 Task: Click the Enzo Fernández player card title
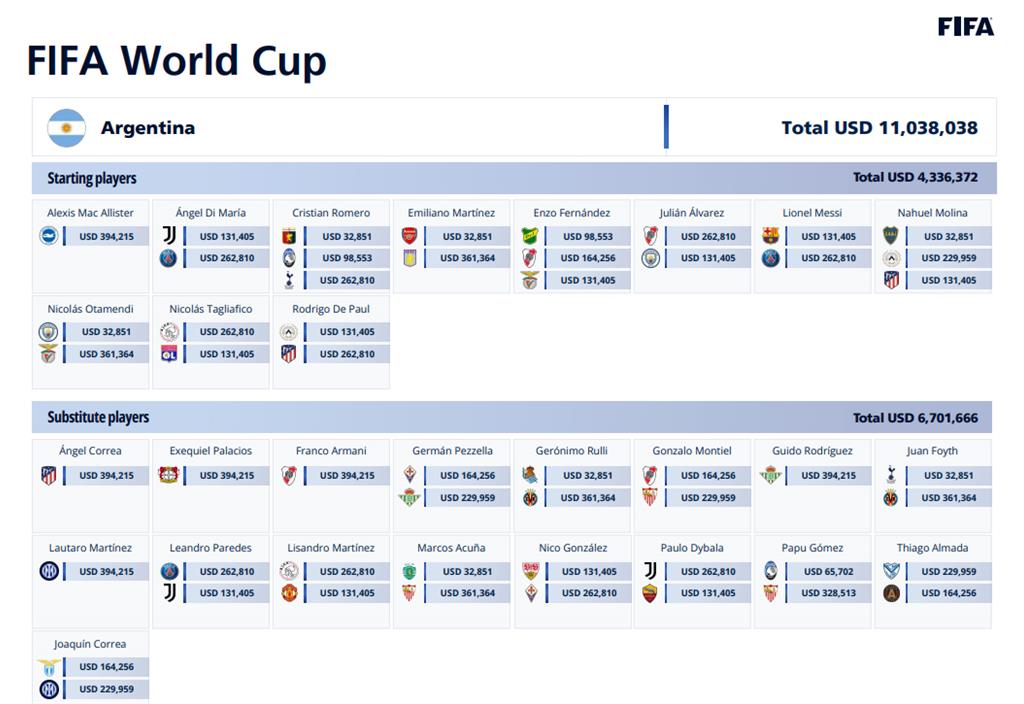tap(571, 213)
